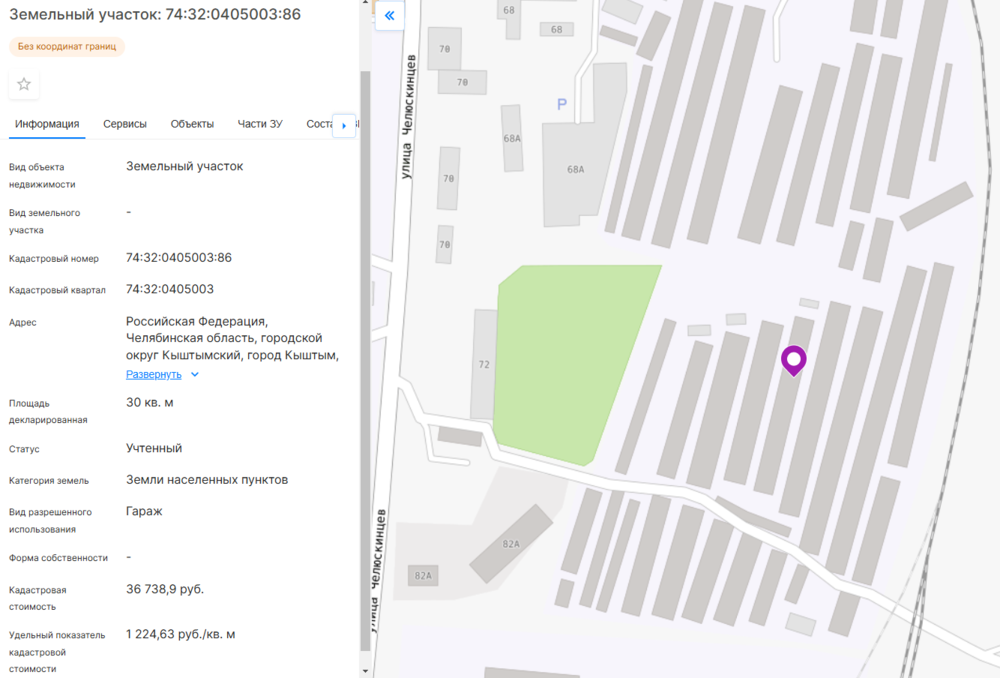
Task: Collapse the info panel with double-chevron button
Action: [x=389, y=15]
